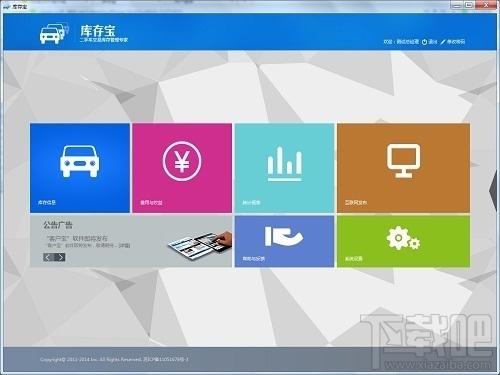The width and height of the screenshot is (500, 375).
Task: Click the 公告广告 announcement heading
Action: tap(57, 225)
